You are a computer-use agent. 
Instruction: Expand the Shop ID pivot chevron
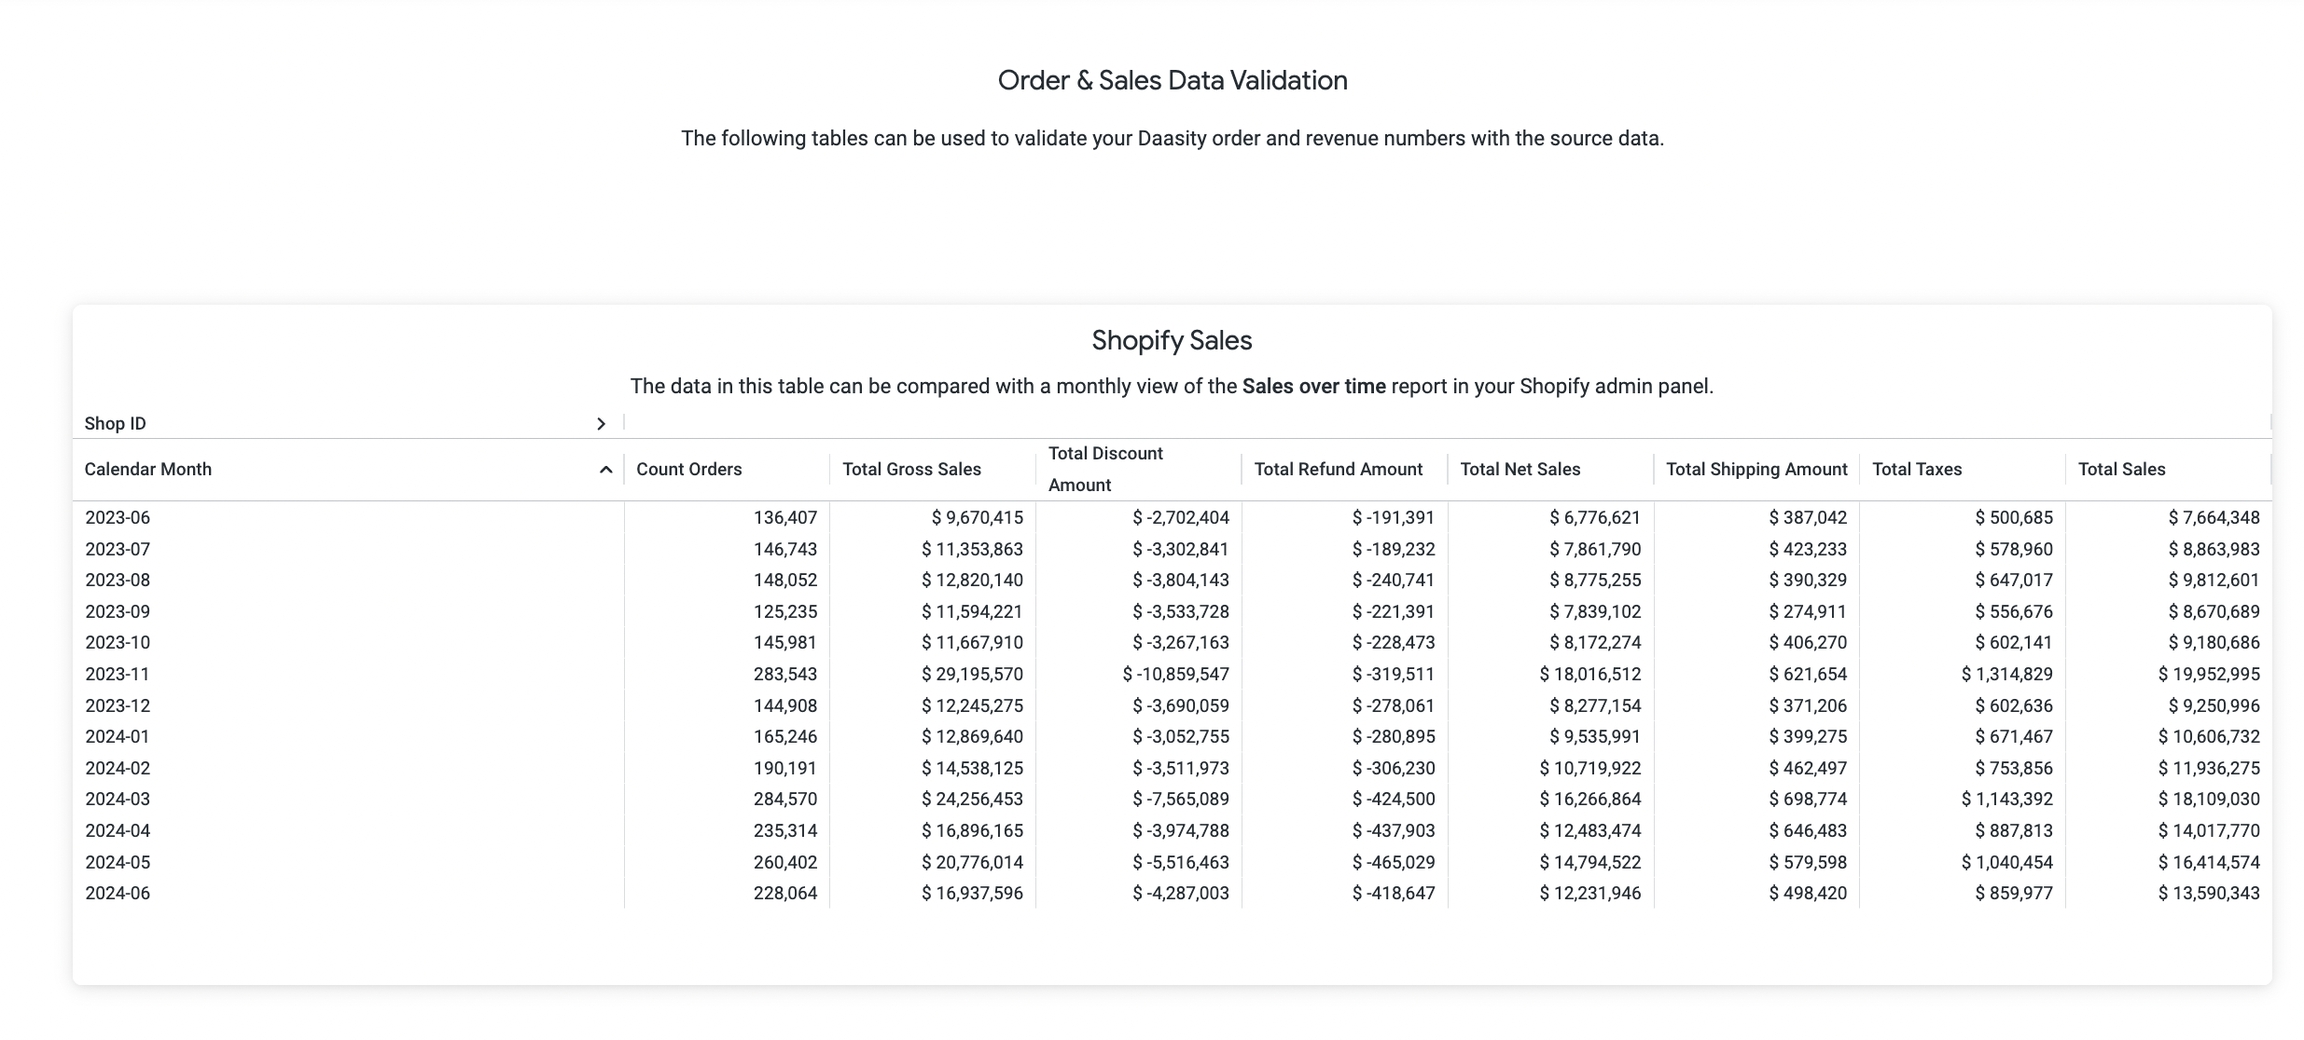click(601, 424)
